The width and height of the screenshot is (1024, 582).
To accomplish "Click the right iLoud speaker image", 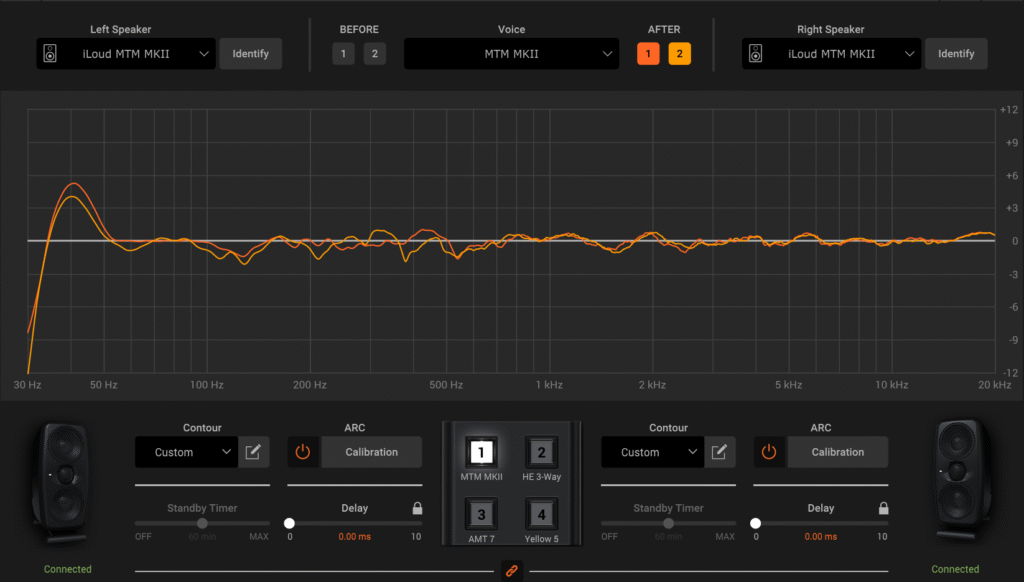I will pyautogui.click(x=963, y=482).
